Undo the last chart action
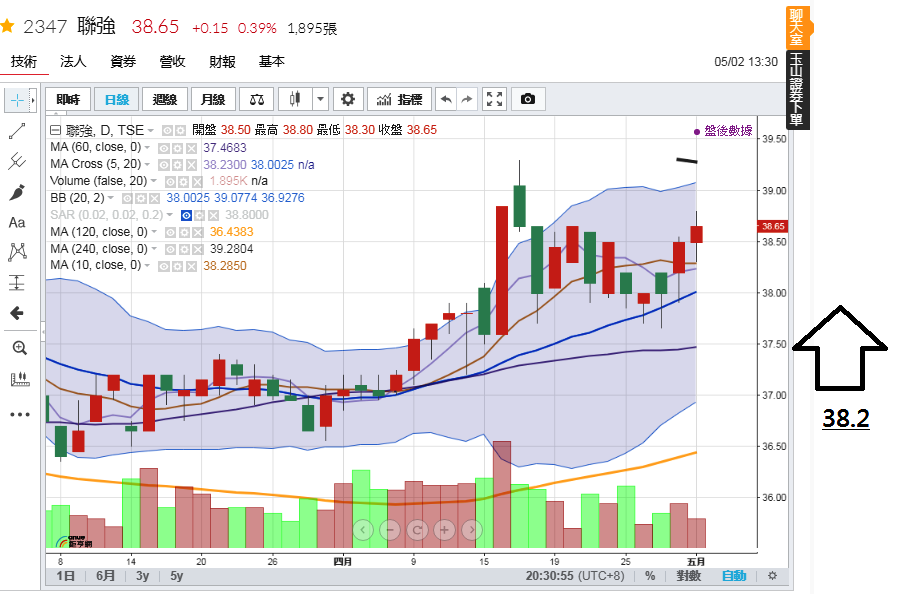The image size is (900, 600). click(x=445, y=99)
